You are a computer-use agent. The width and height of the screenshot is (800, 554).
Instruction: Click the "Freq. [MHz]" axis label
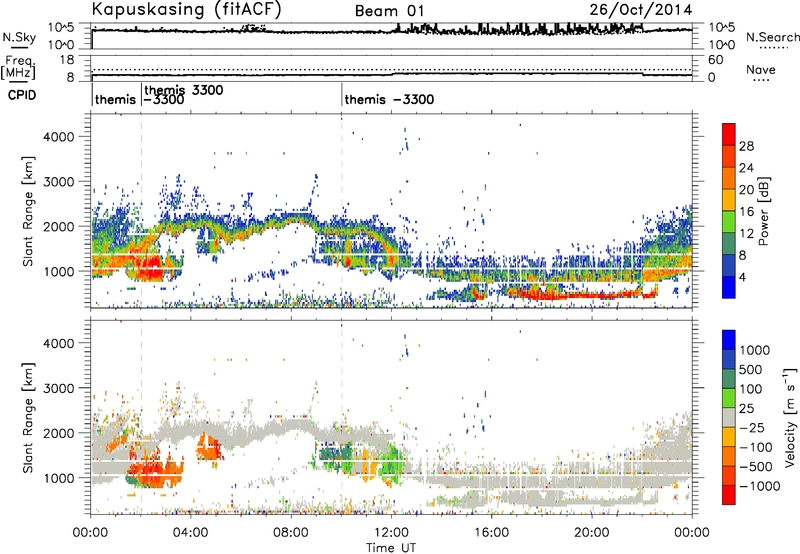point(18,67)
